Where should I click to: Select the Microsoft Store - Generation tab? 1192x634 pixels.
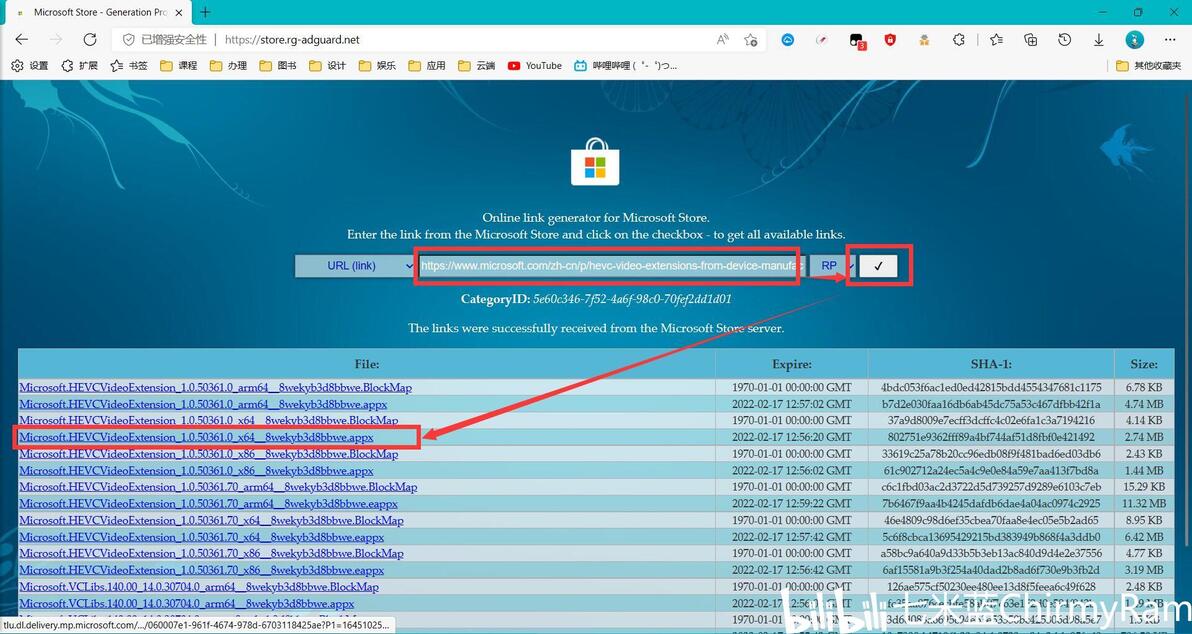point(99,12)
